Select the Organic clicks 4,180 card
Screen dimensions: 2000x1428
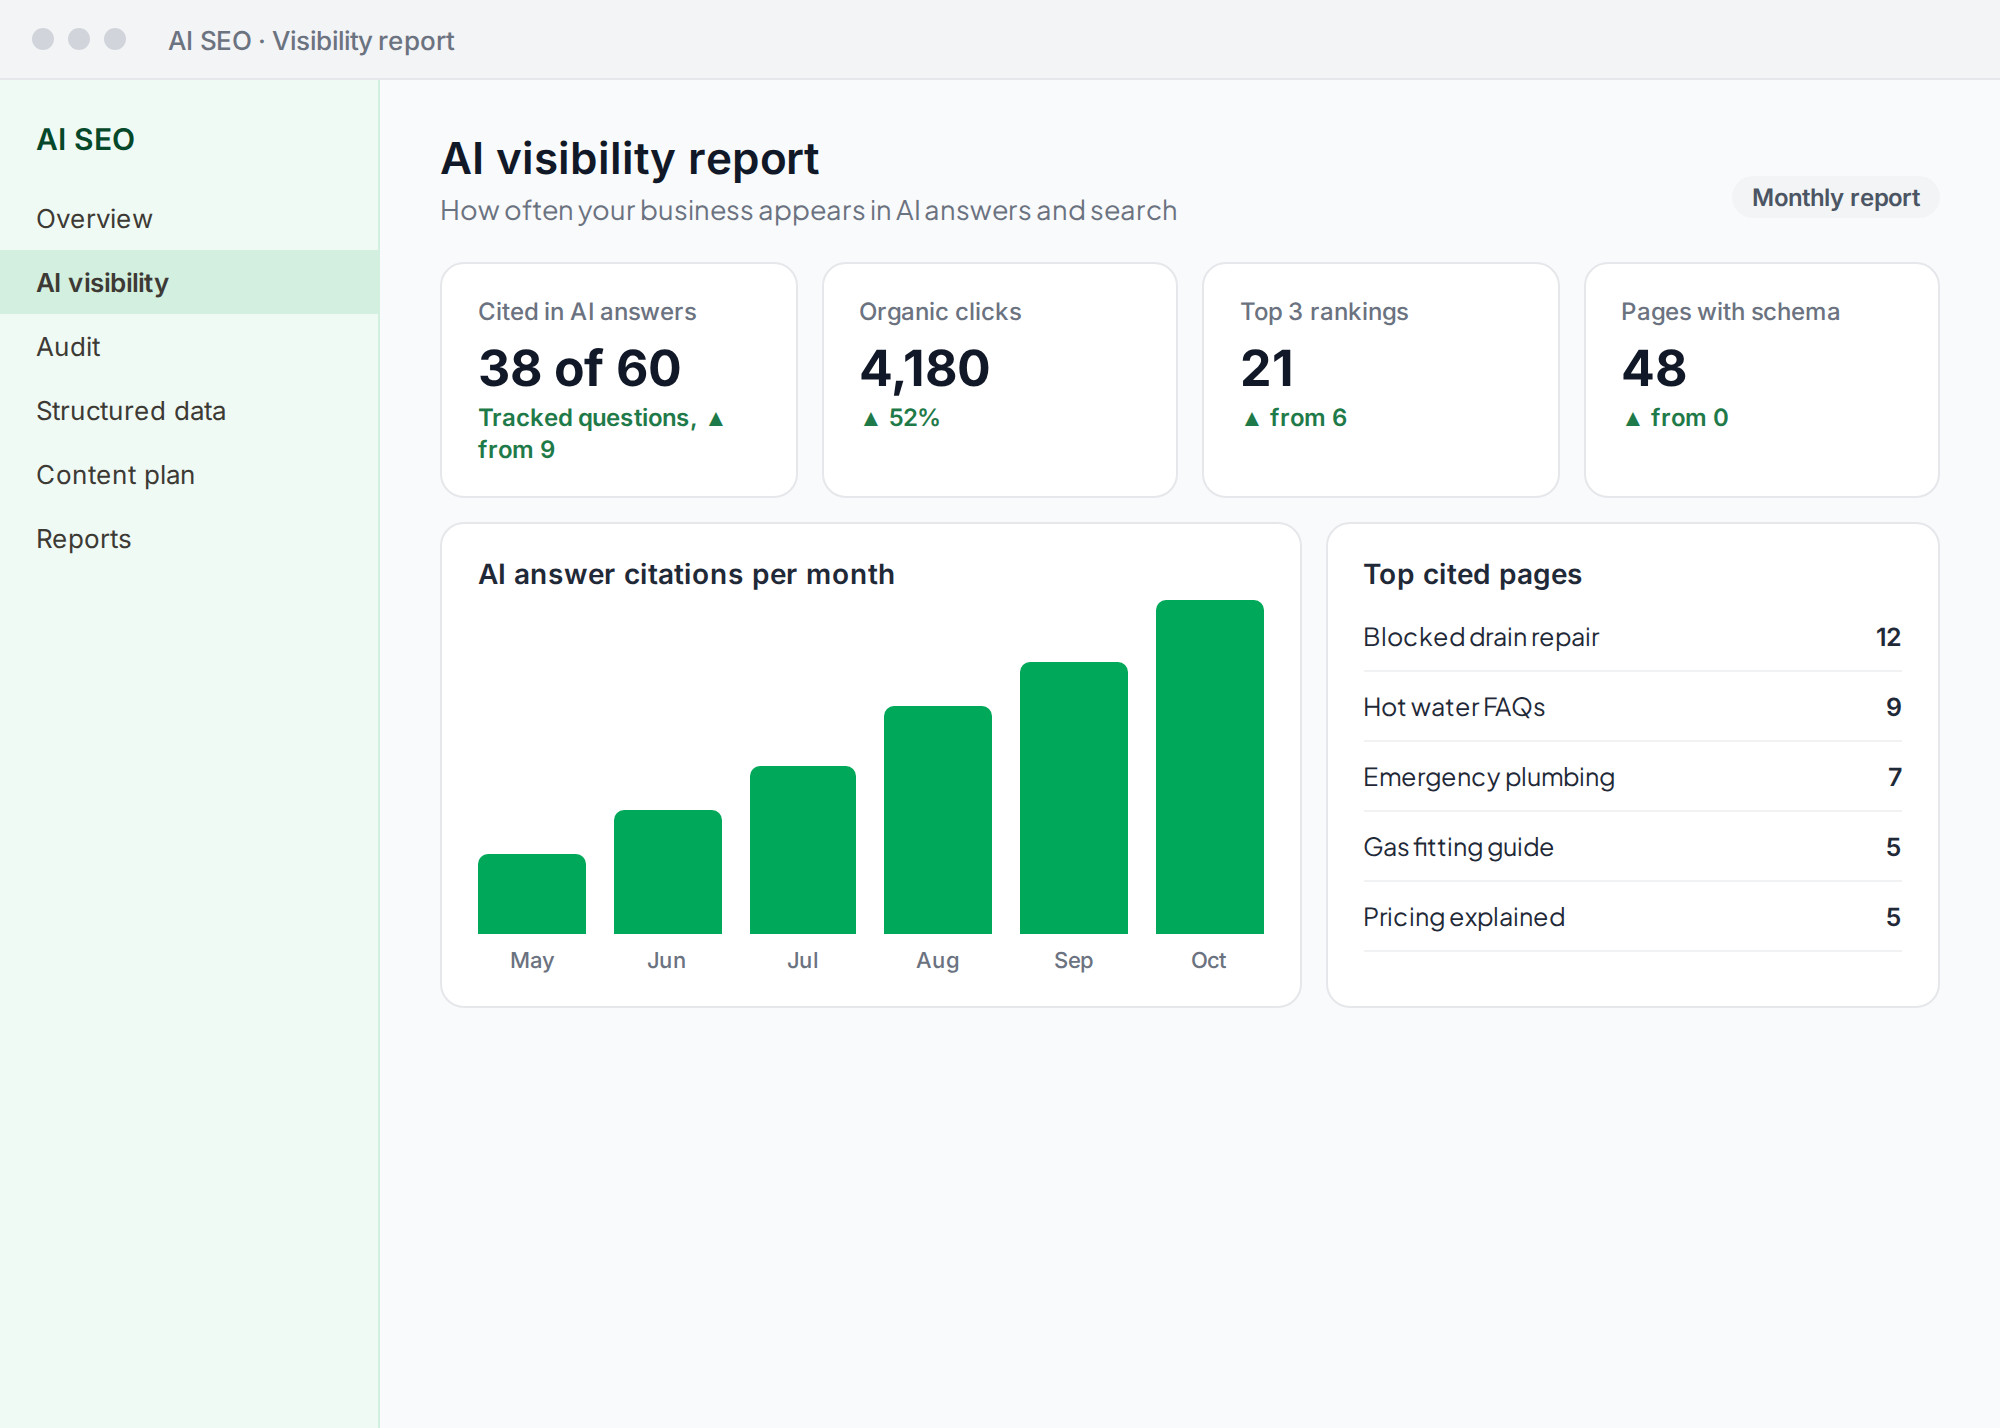click(1000, 380)
